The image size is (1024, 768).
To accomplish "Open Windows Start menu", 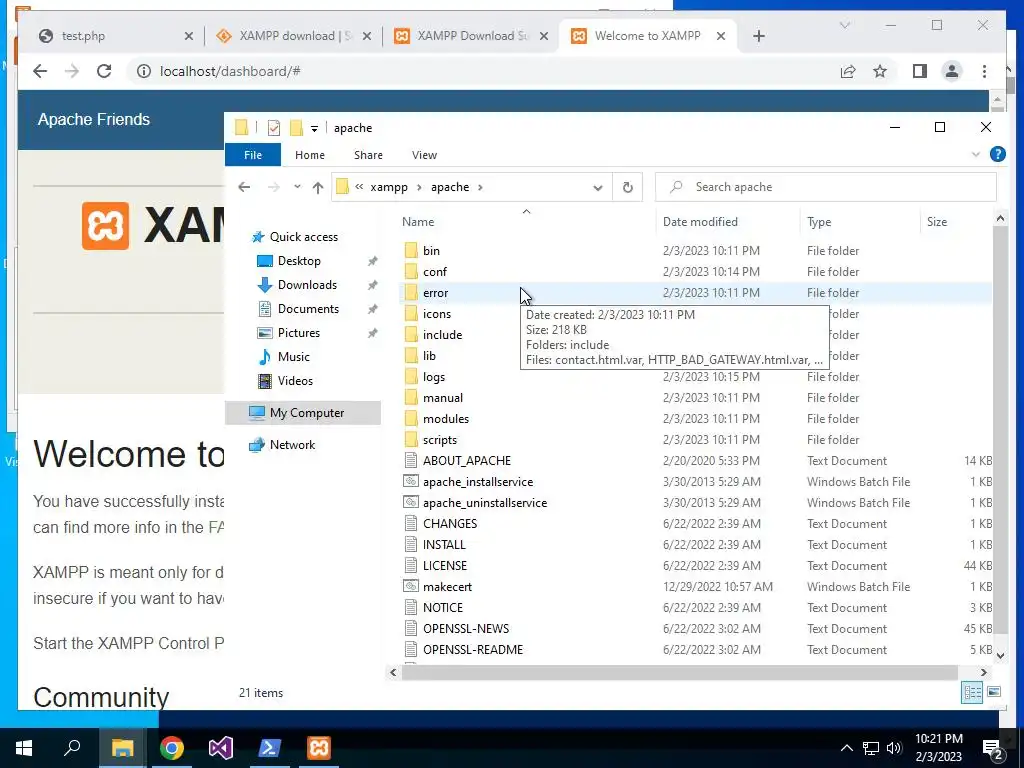I will pyautogui.click(x=24, y=748).
